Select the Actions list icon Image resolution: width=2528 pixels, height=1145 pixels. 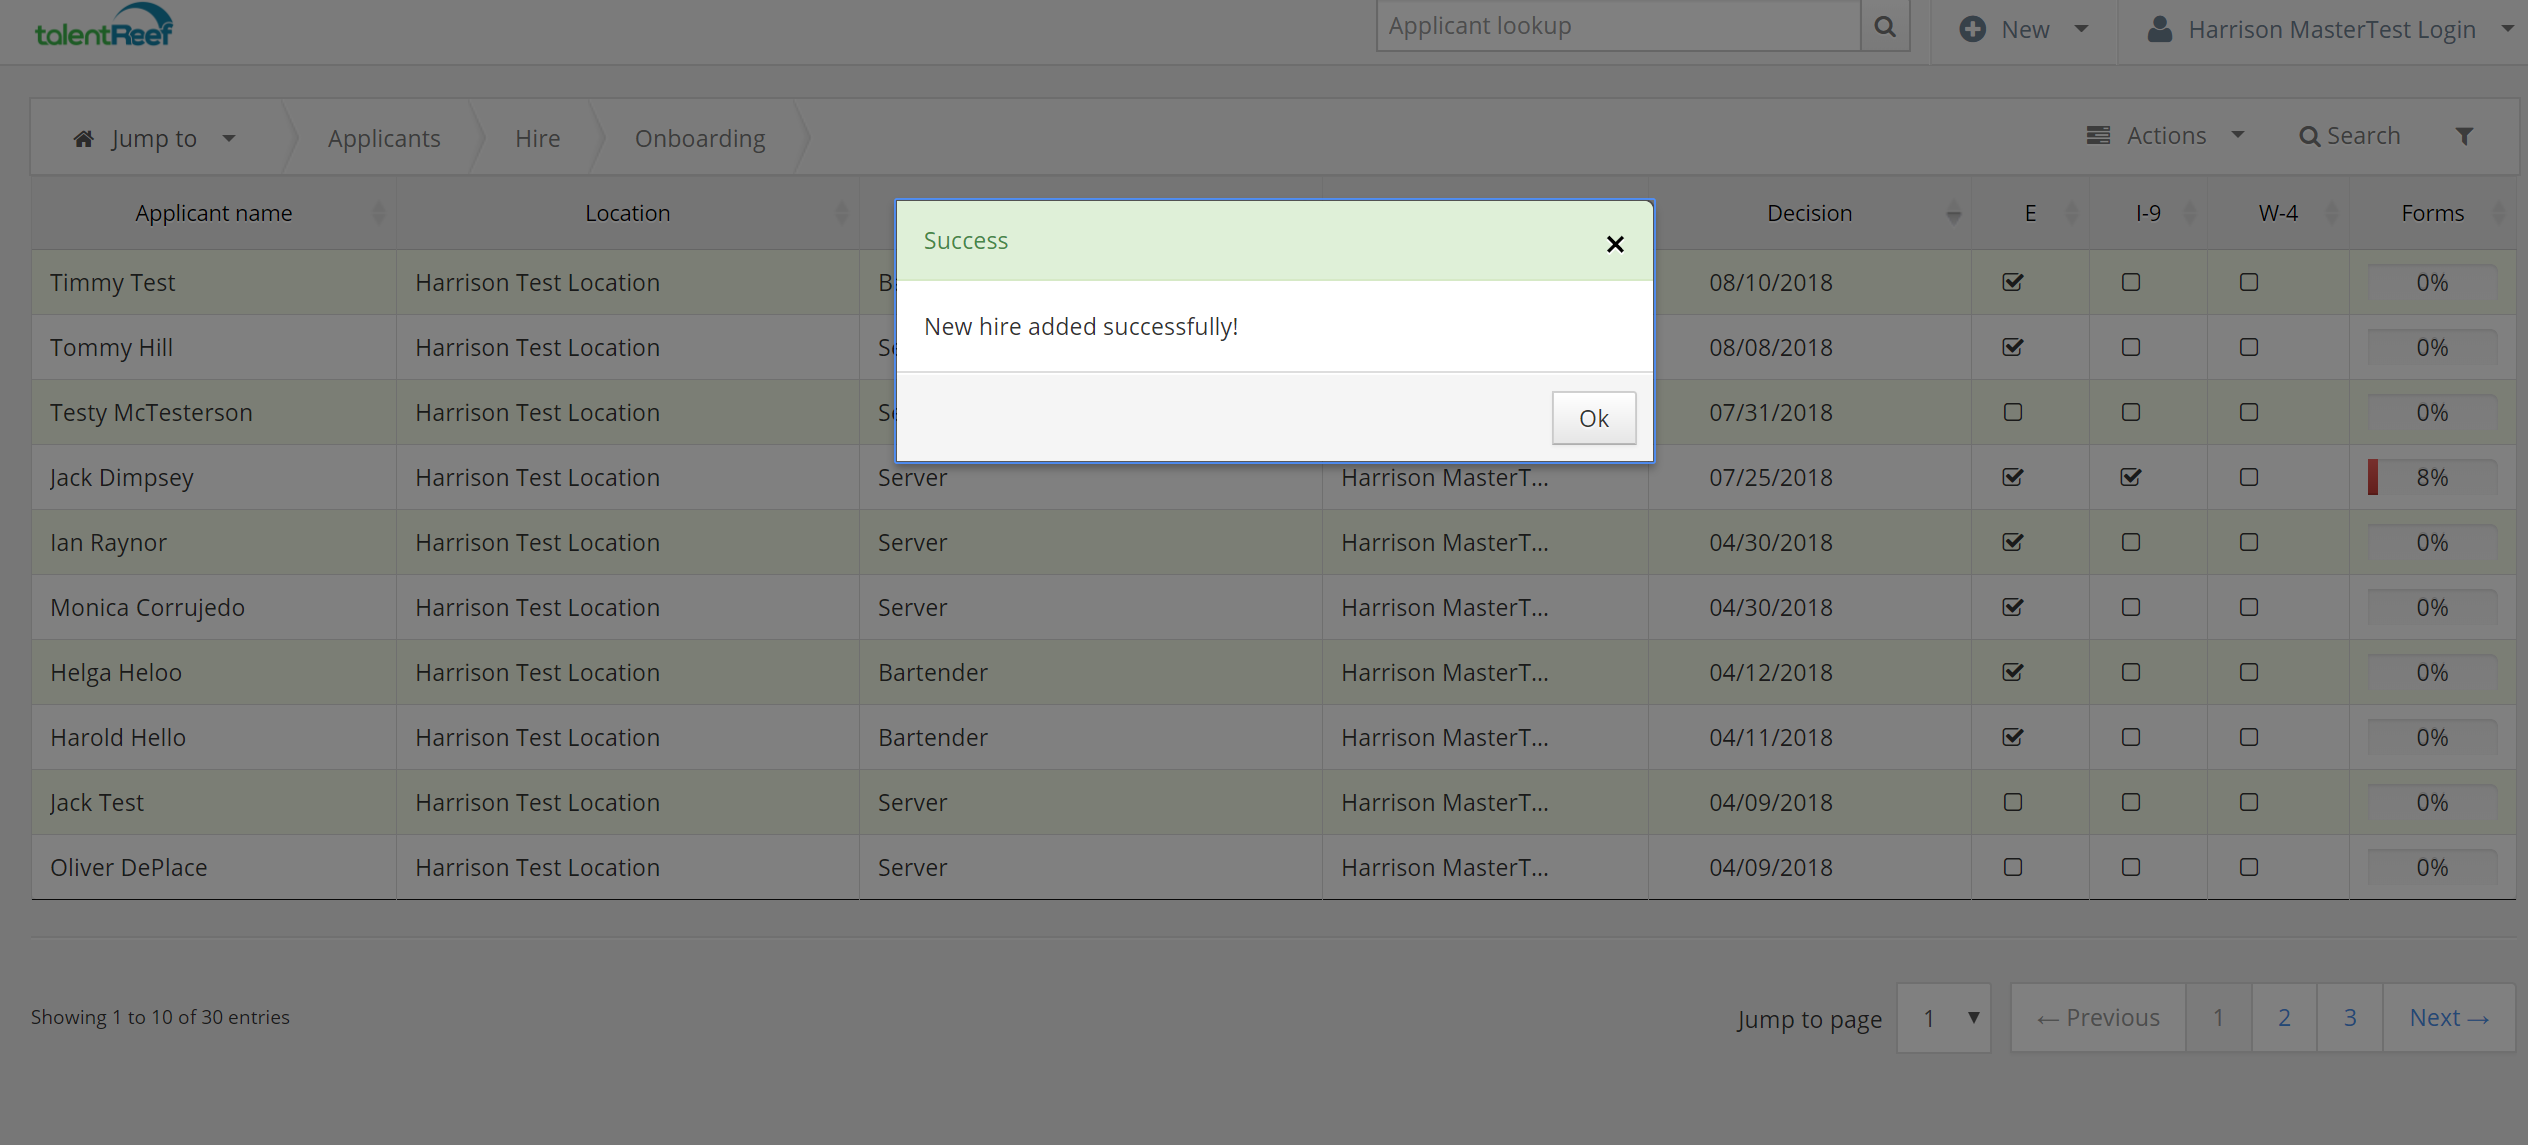[2099, 135]
